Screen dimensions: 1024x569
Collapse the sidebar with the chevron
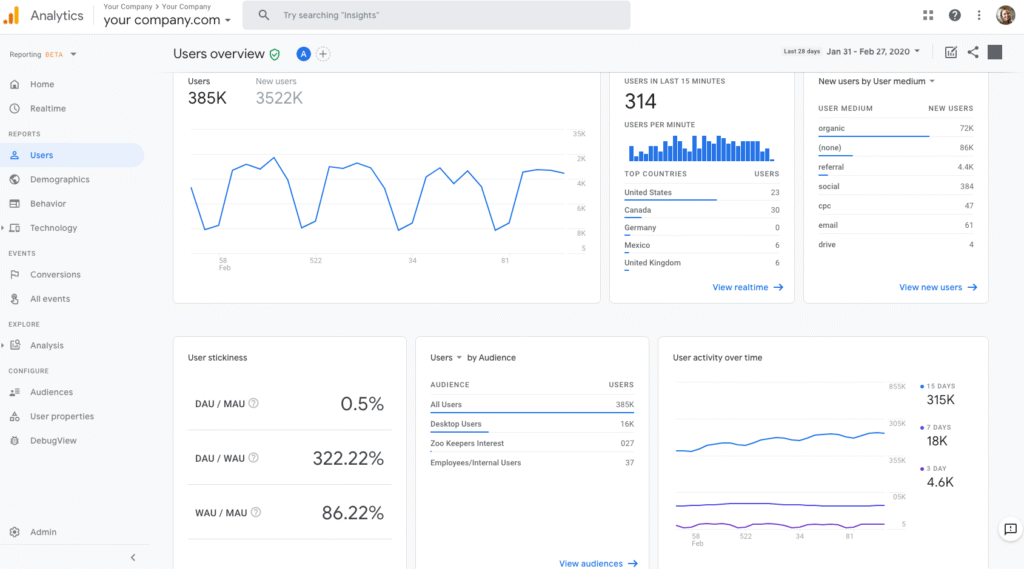pos(133,557)
